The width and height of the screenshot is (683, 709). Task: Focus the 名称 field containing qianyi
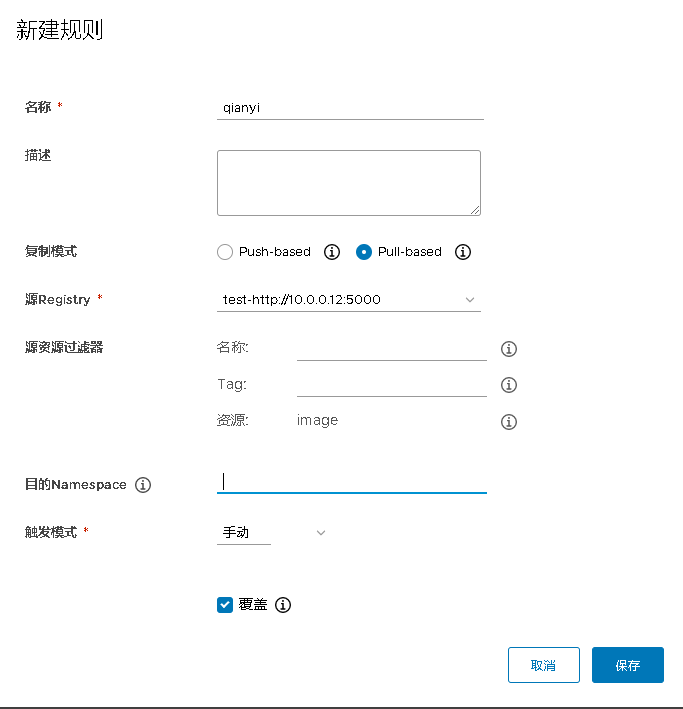[349, 106]
